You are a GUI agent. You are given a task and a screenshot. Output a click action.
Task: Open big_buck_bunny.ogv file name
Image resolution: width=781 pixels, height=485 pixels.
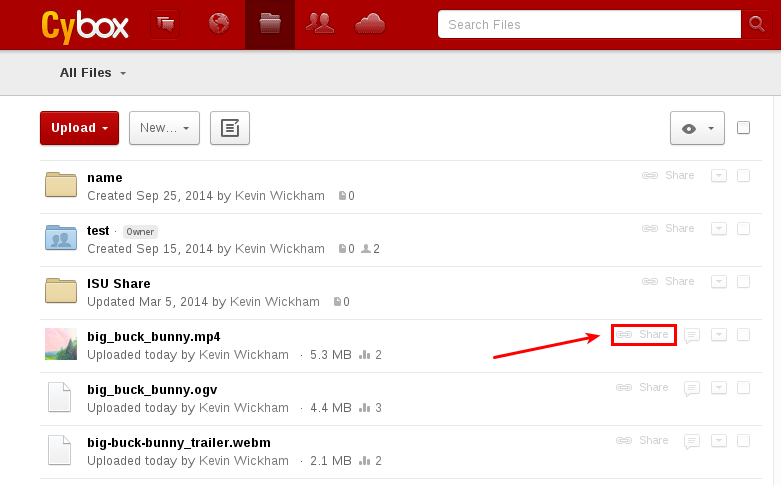pyautogui.click(x=152, y=390)
